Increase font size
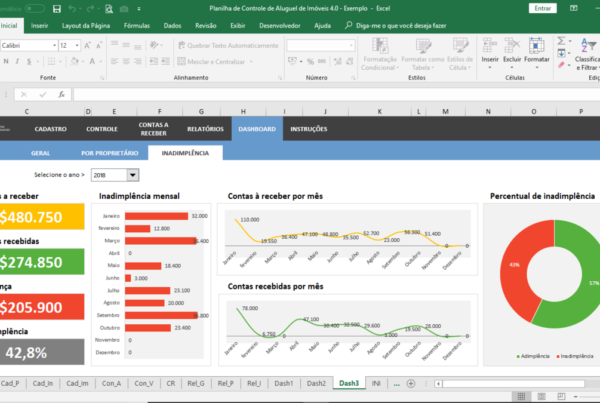 pyautogui.click(x=87, y=46)
